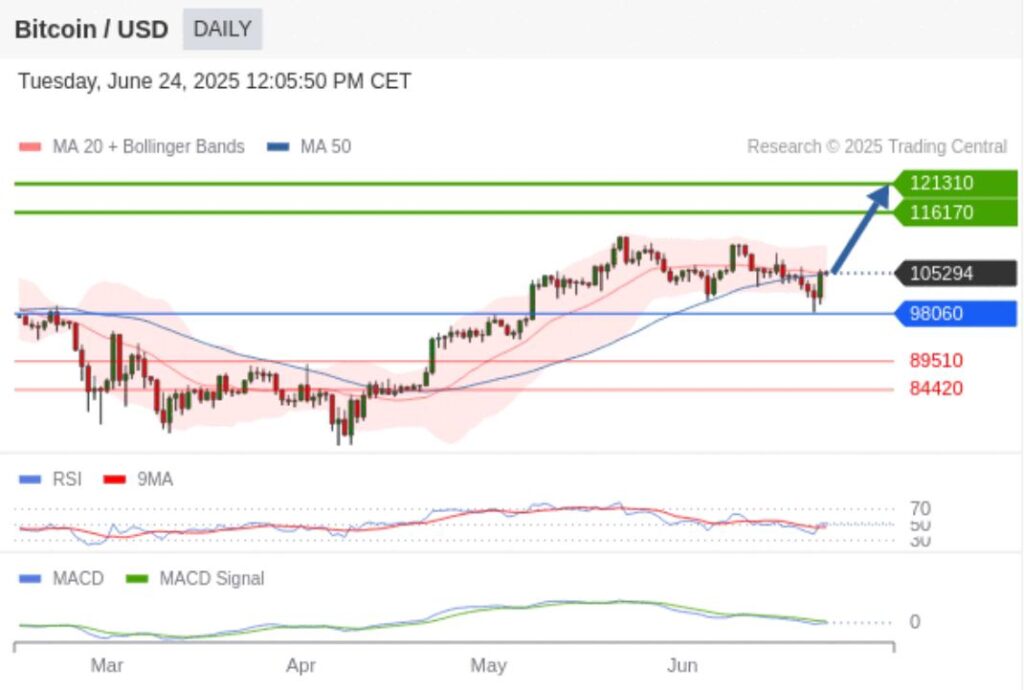Click the 84420 red support label
This screenshot has width=1024, height=690.
(936, 388)
